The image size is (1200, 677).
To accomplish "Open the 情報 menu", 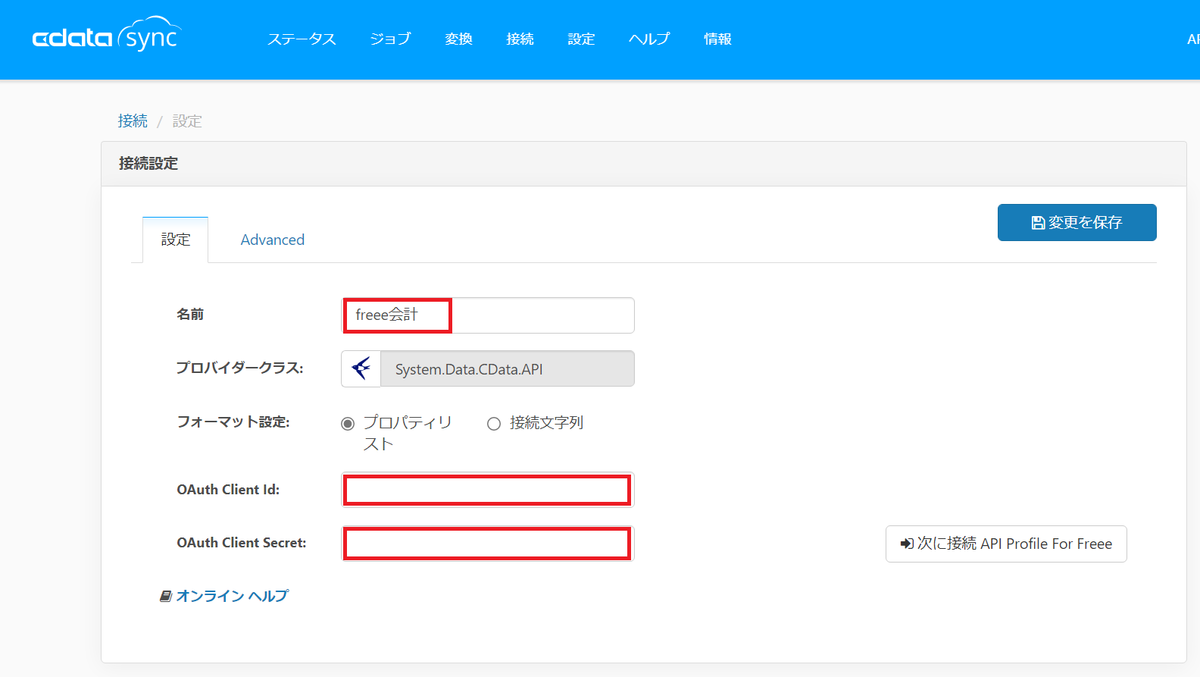I will click(718, 39).
